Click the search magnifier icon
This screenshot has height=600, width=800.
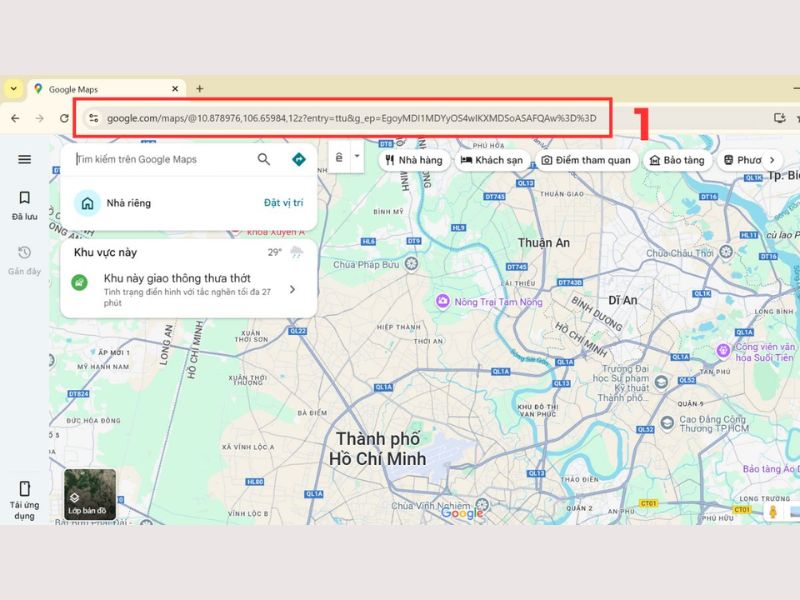click(264, 159)
